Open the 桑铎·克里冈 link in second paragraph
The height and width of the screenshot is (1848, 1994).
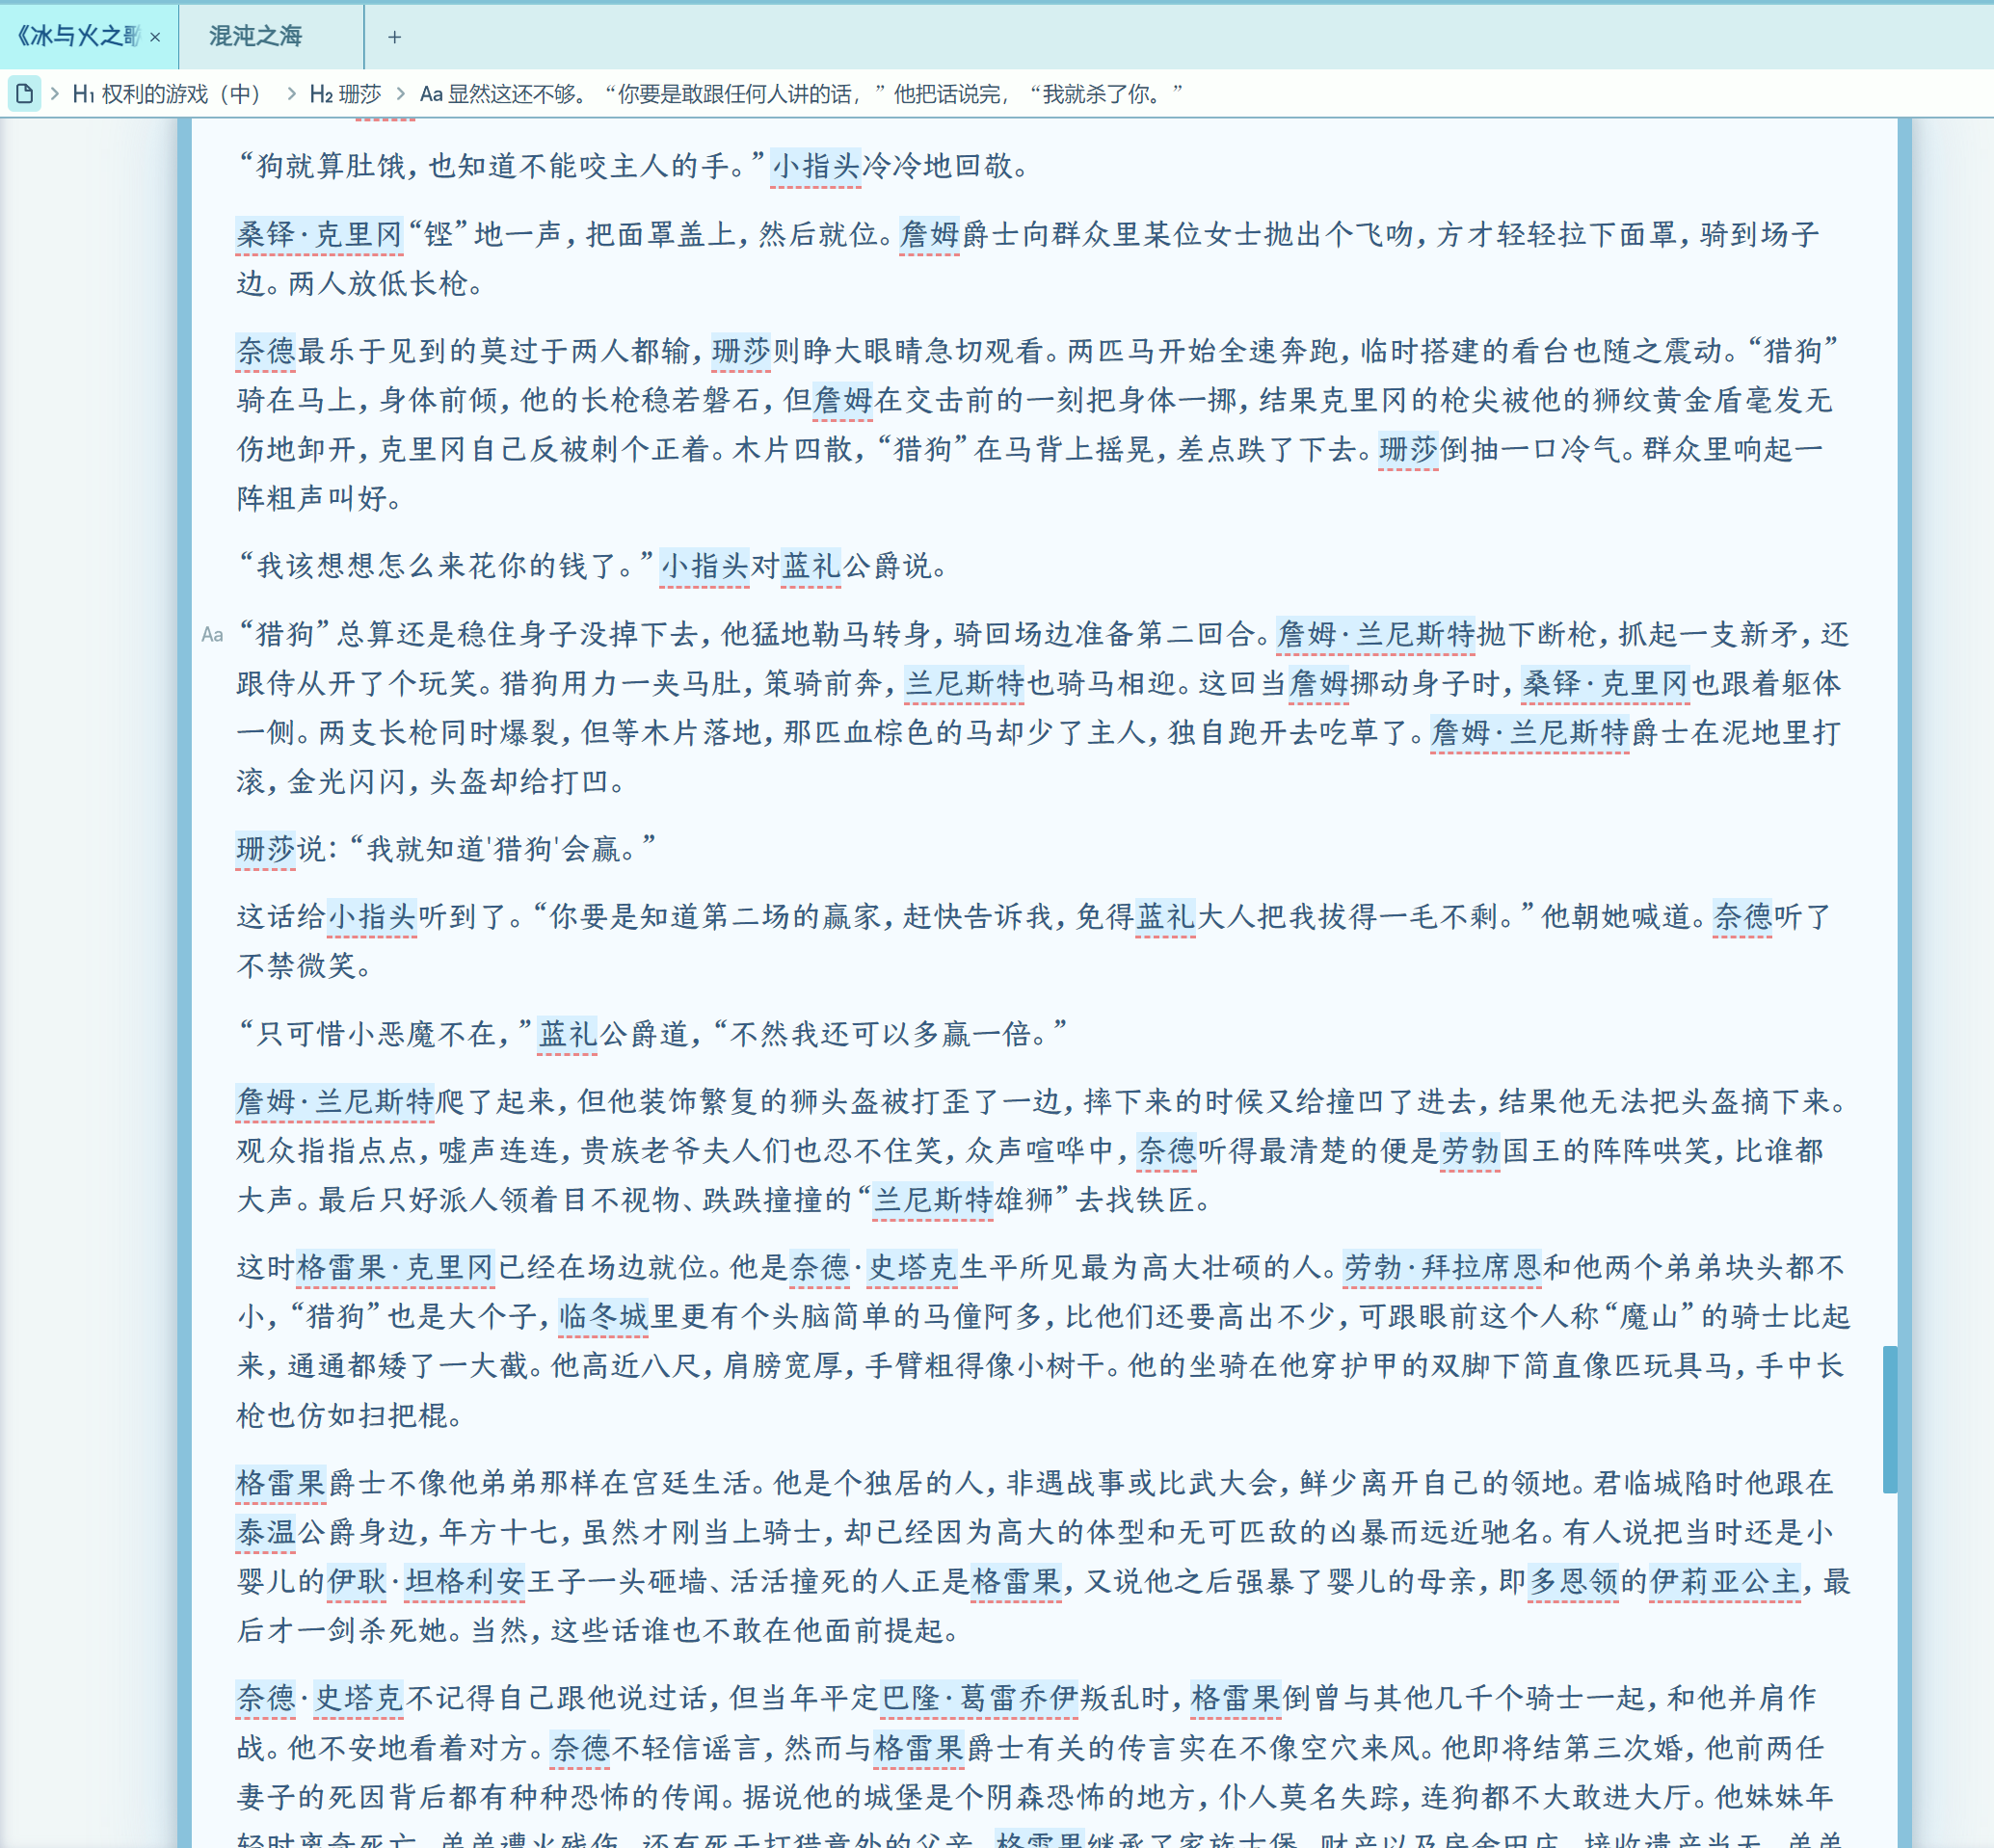(319, 235)
